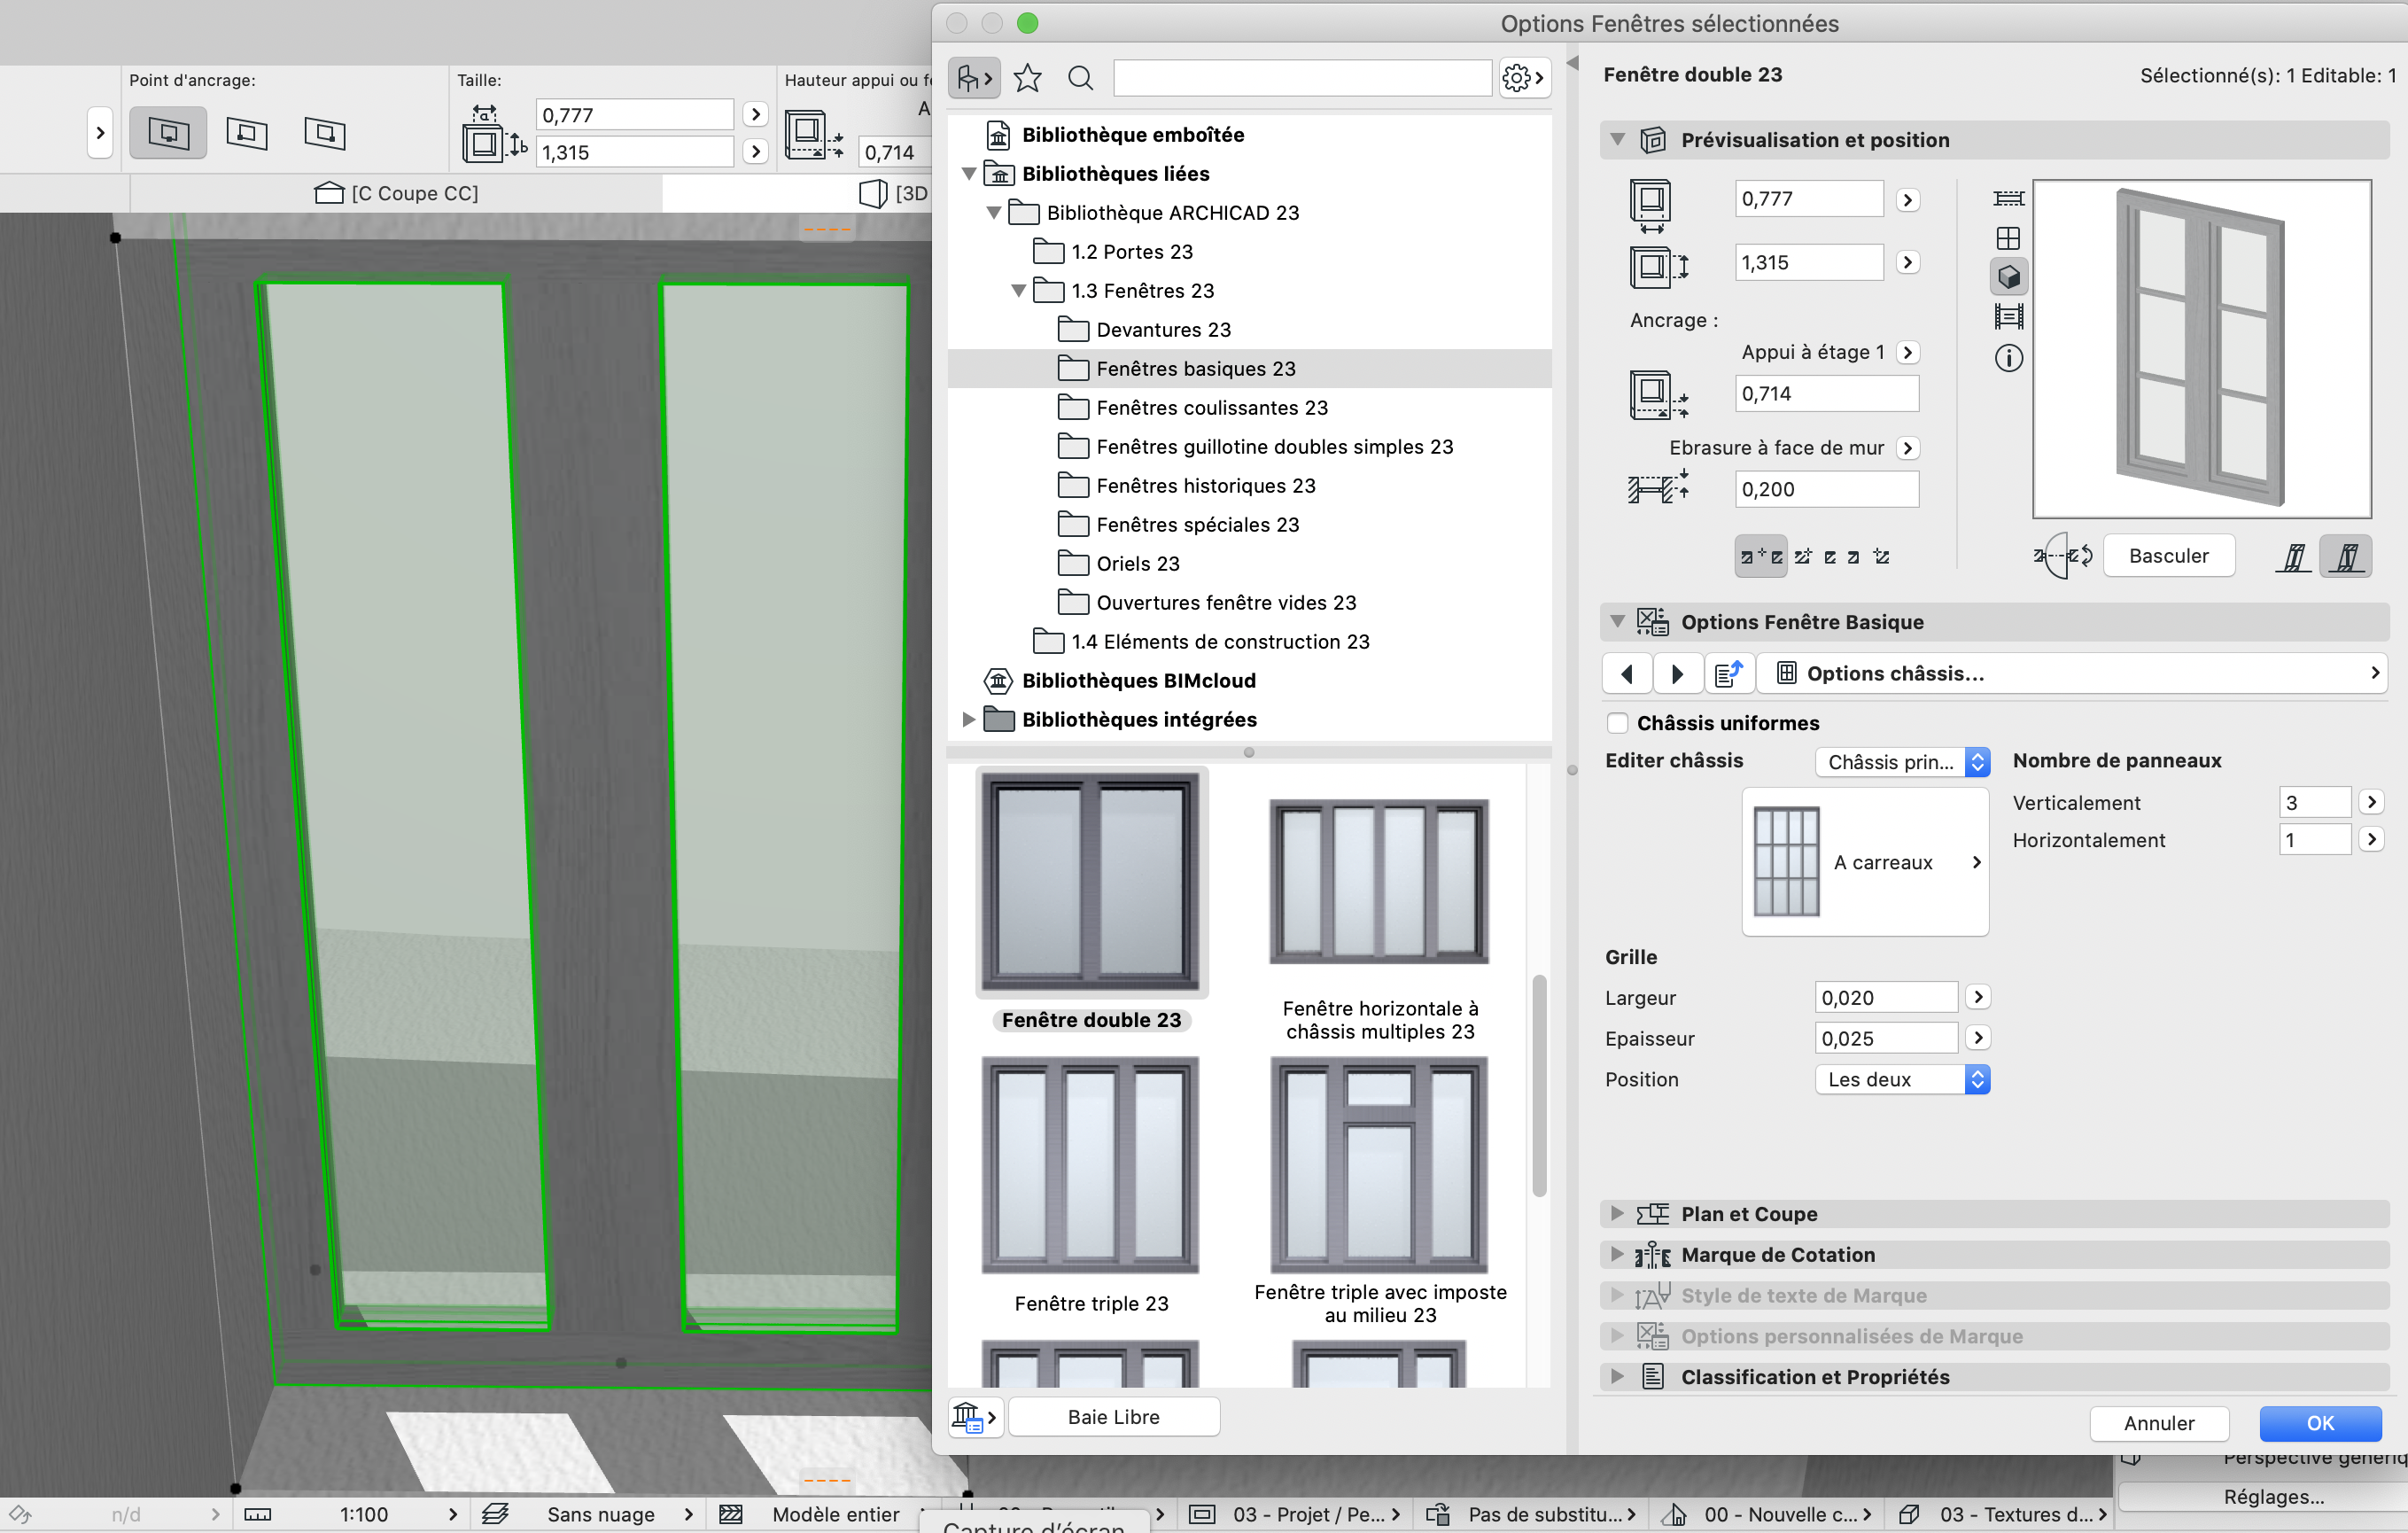The image size is (2408, 1533).
Task: Select Fenêtres coulissantes 23 folder
Action: click(1211, 408)
